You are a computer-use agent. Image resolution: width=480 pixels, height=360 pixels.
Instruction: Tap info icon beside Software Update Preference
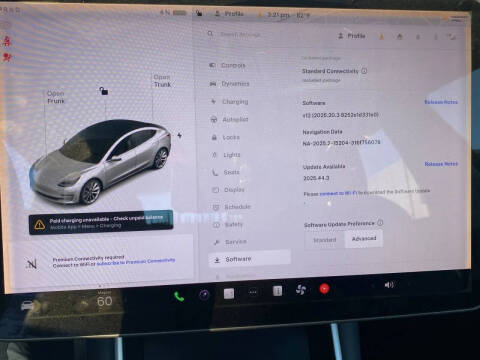(x=380, y=223)
